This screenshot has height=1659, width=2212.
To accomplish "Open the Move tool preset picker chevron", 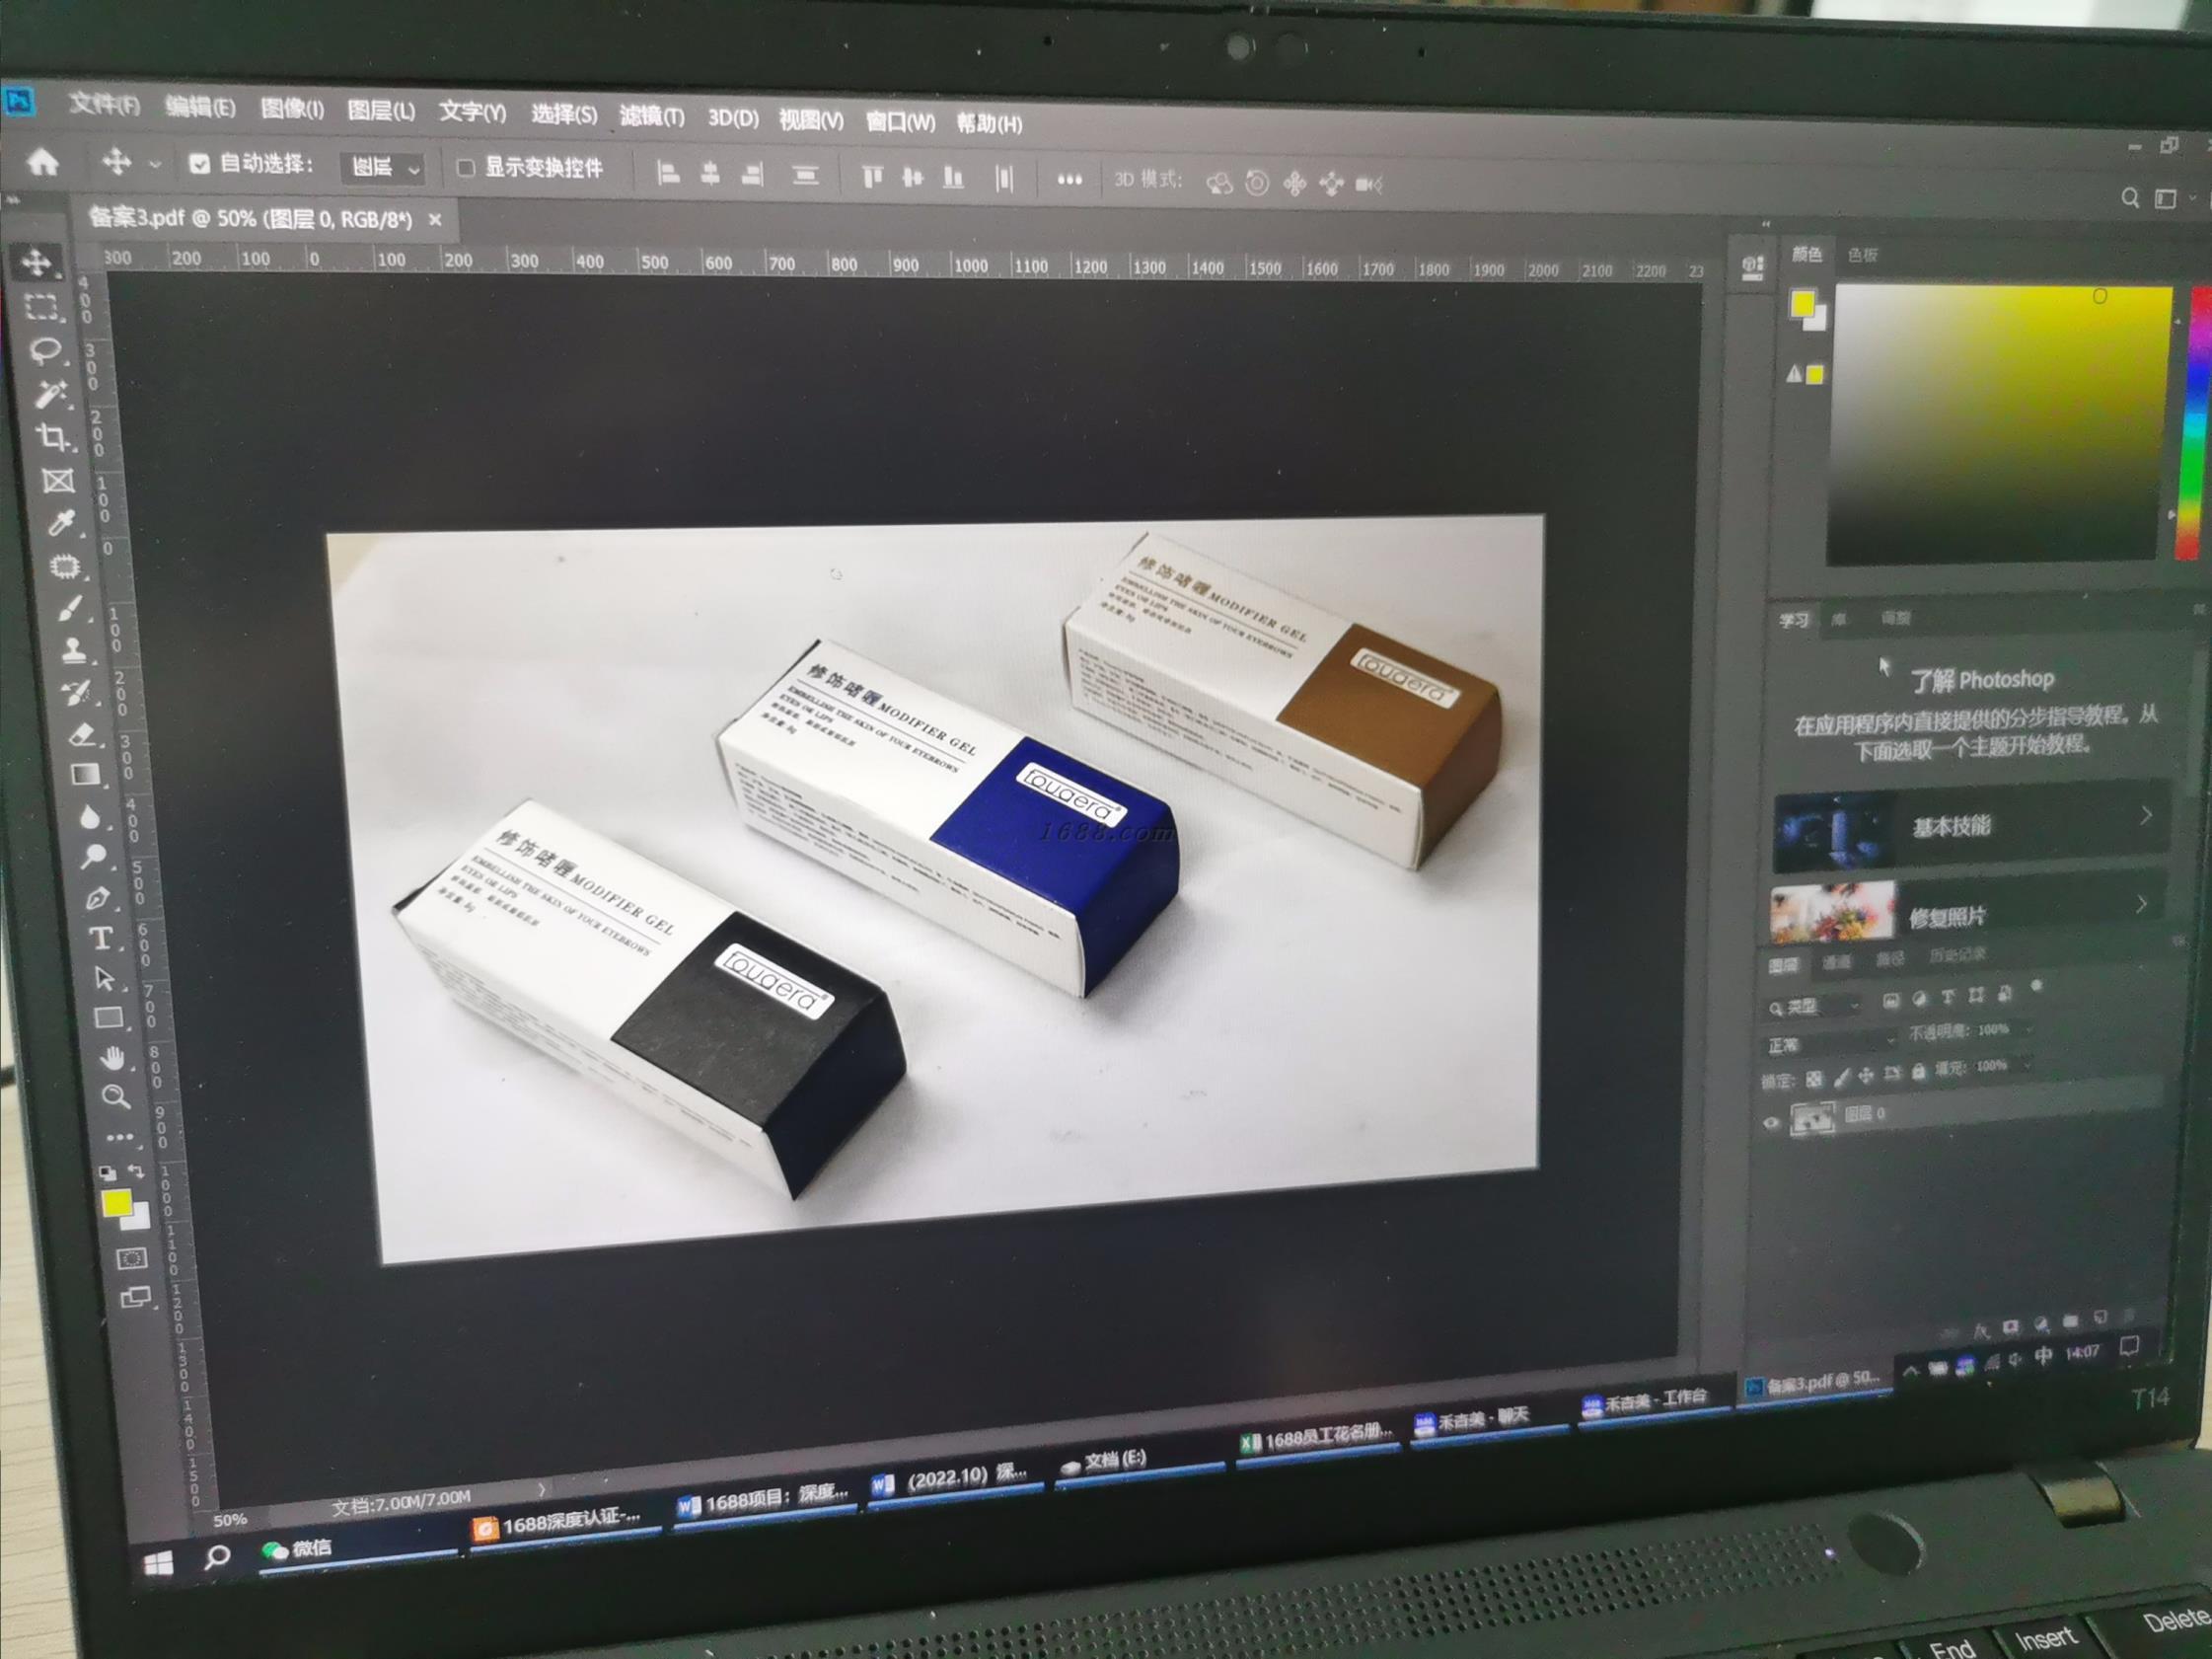I will point(155,164).
